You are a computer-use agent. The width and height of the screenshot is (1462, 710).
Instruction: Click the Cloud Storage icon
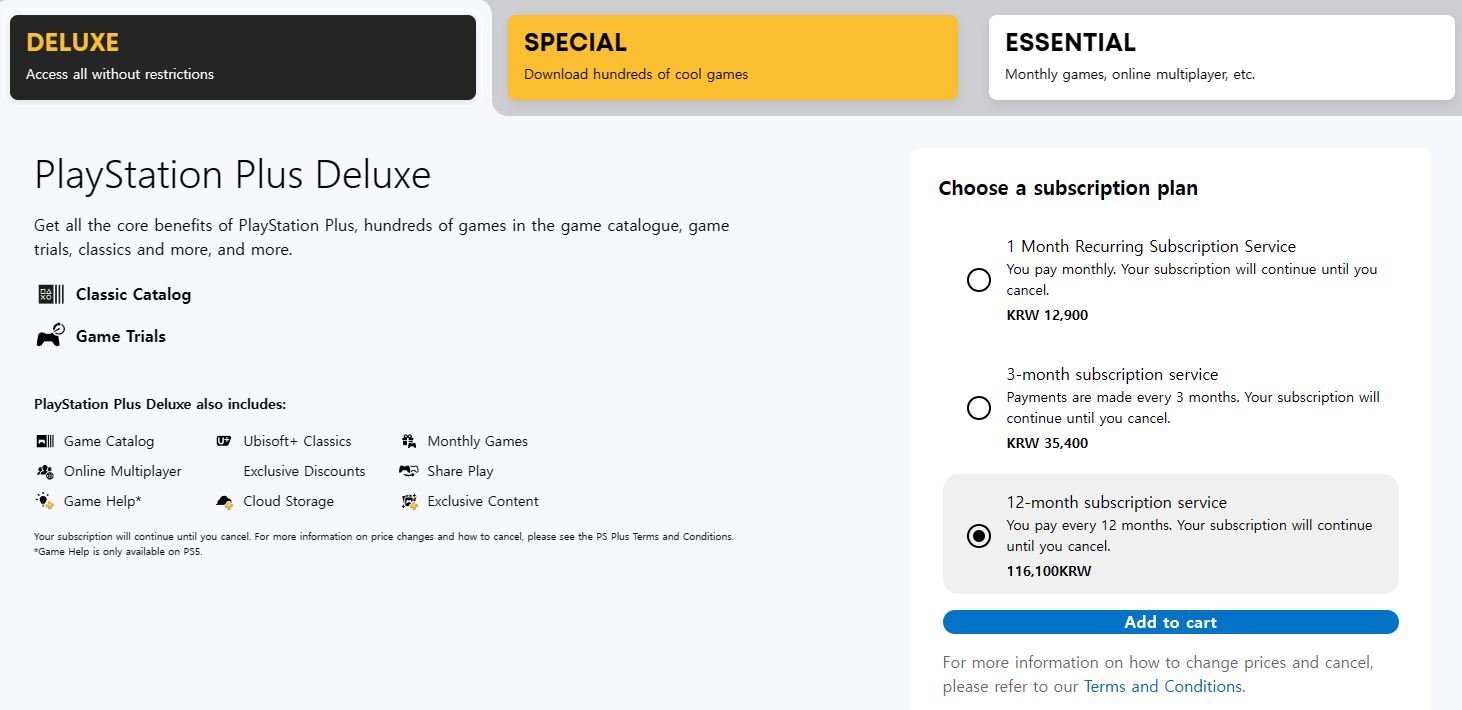point(224,501)
